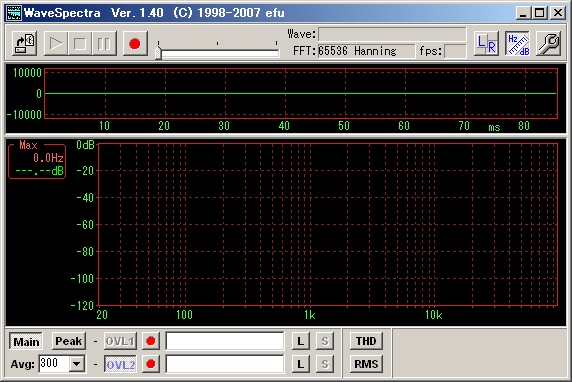
Task: Load overlay 2 with its L button
Action: pyautogui.click(x=301, y=364)
